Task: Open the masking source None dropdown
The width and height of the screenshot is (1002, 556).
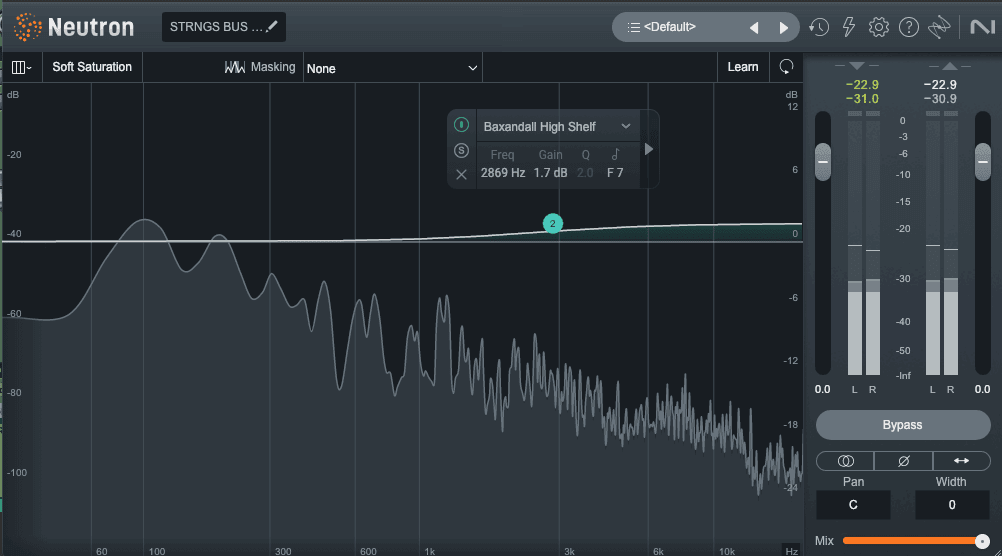Action: [x=392, y=68]
